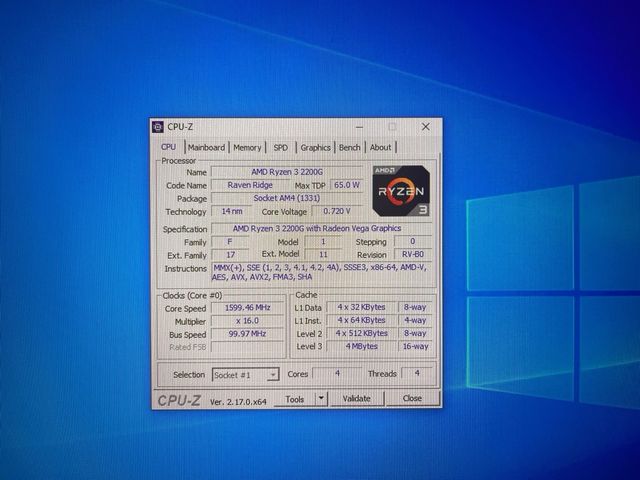Open the Mainboard tab
The width and height of the screenshot is (640, 480).
pos(207,147)
